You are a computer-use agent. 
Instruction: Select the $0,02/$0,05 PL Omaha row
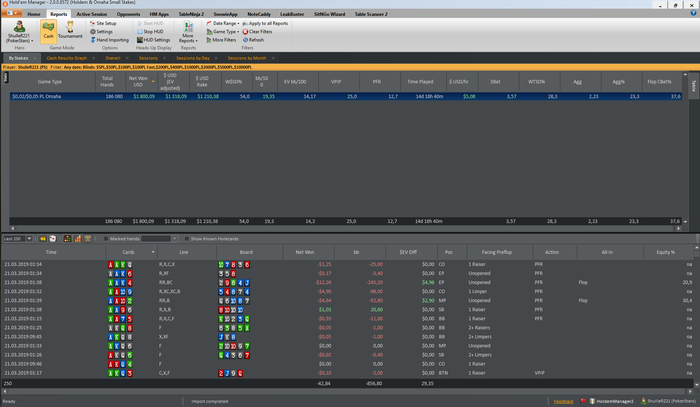click(346, 96)
